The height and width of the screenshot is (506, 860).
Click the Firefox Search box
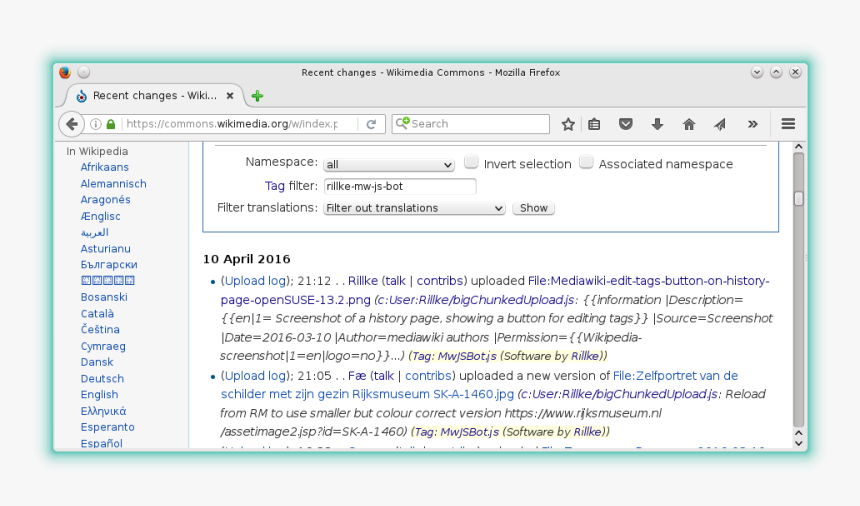click(x=471, y=124)
